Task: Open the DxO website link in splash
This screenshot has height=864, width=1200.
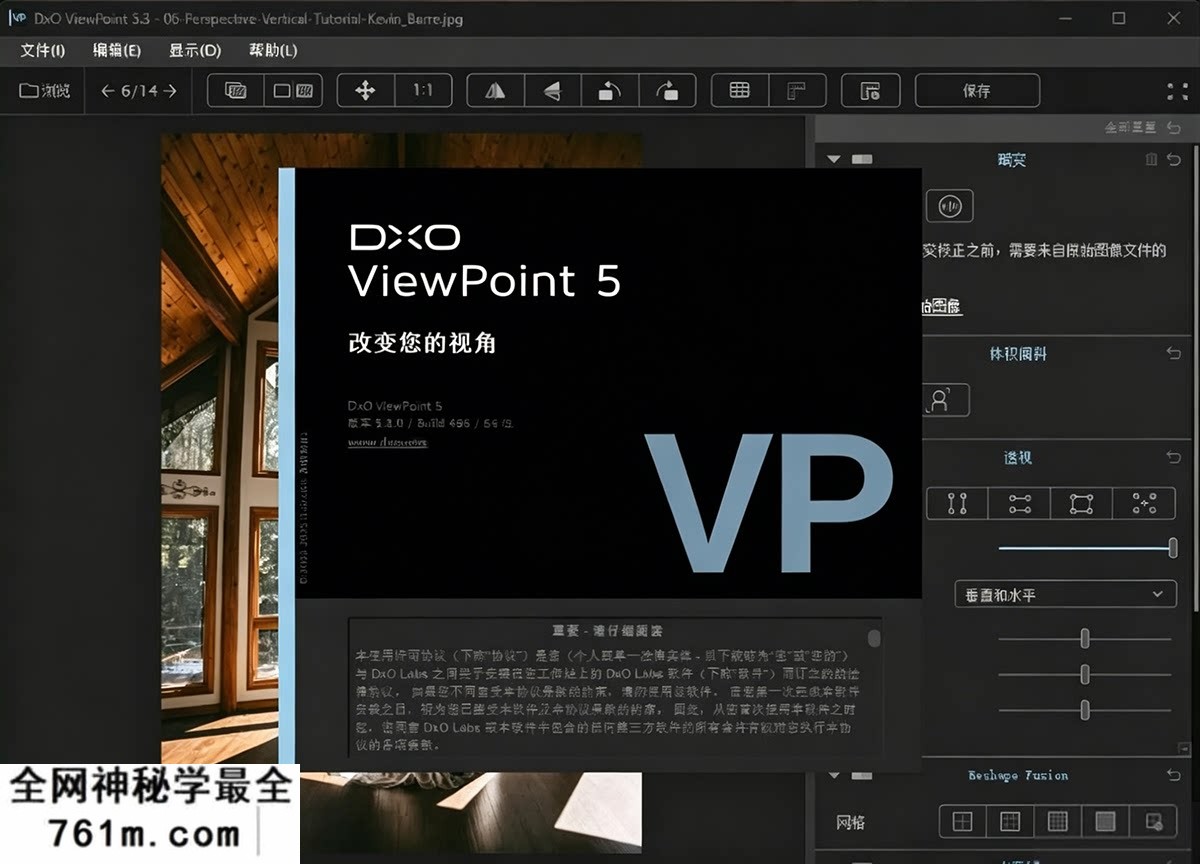Action: tap(388, 441)
